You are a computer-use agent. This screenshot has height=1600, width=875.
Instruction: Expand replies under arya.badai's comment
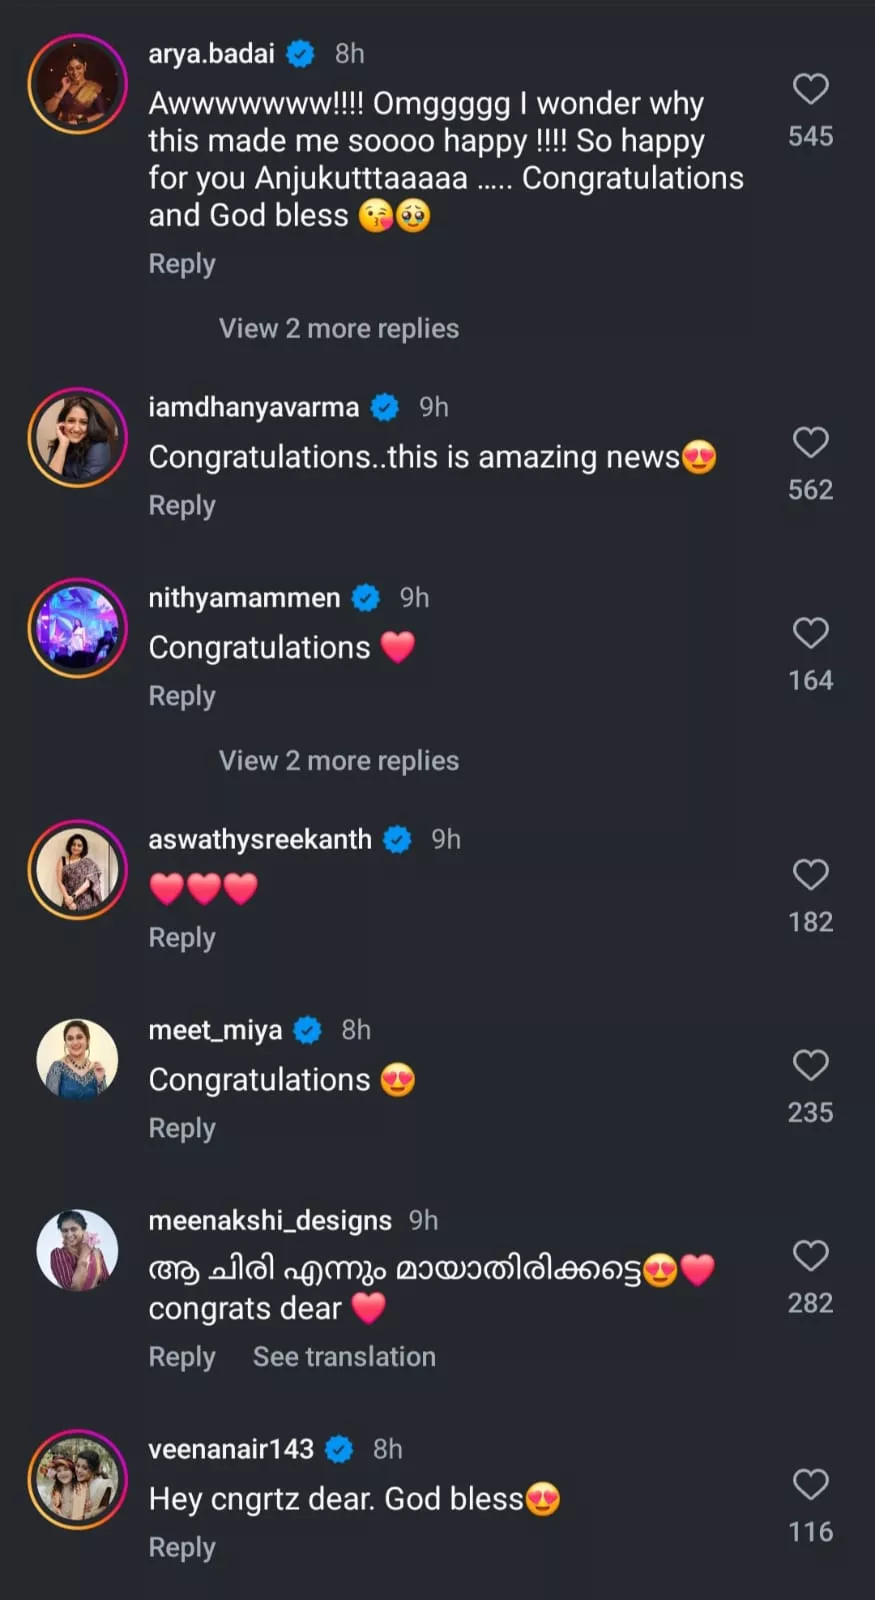pos(338,328)
